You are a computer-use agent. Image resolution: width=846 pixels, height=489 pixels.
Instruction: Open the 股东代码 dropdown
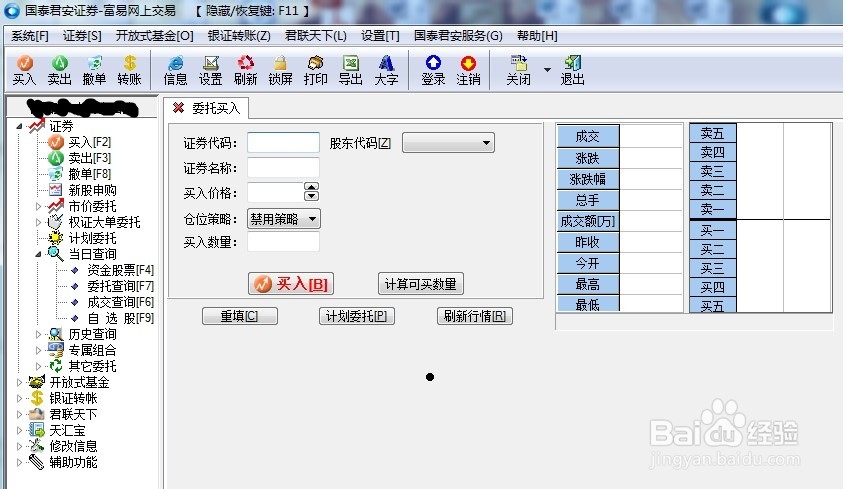tap(448, 143)
